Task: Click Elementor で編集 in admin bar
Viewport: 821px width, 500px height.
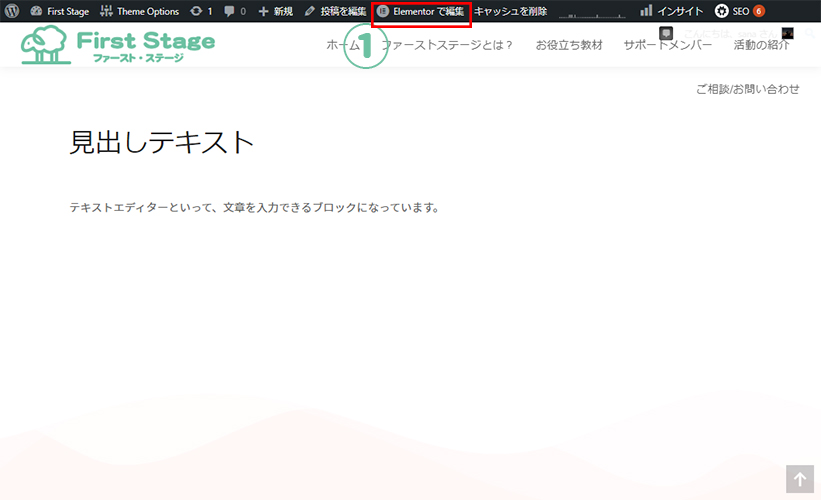Action: click(421, 11)
